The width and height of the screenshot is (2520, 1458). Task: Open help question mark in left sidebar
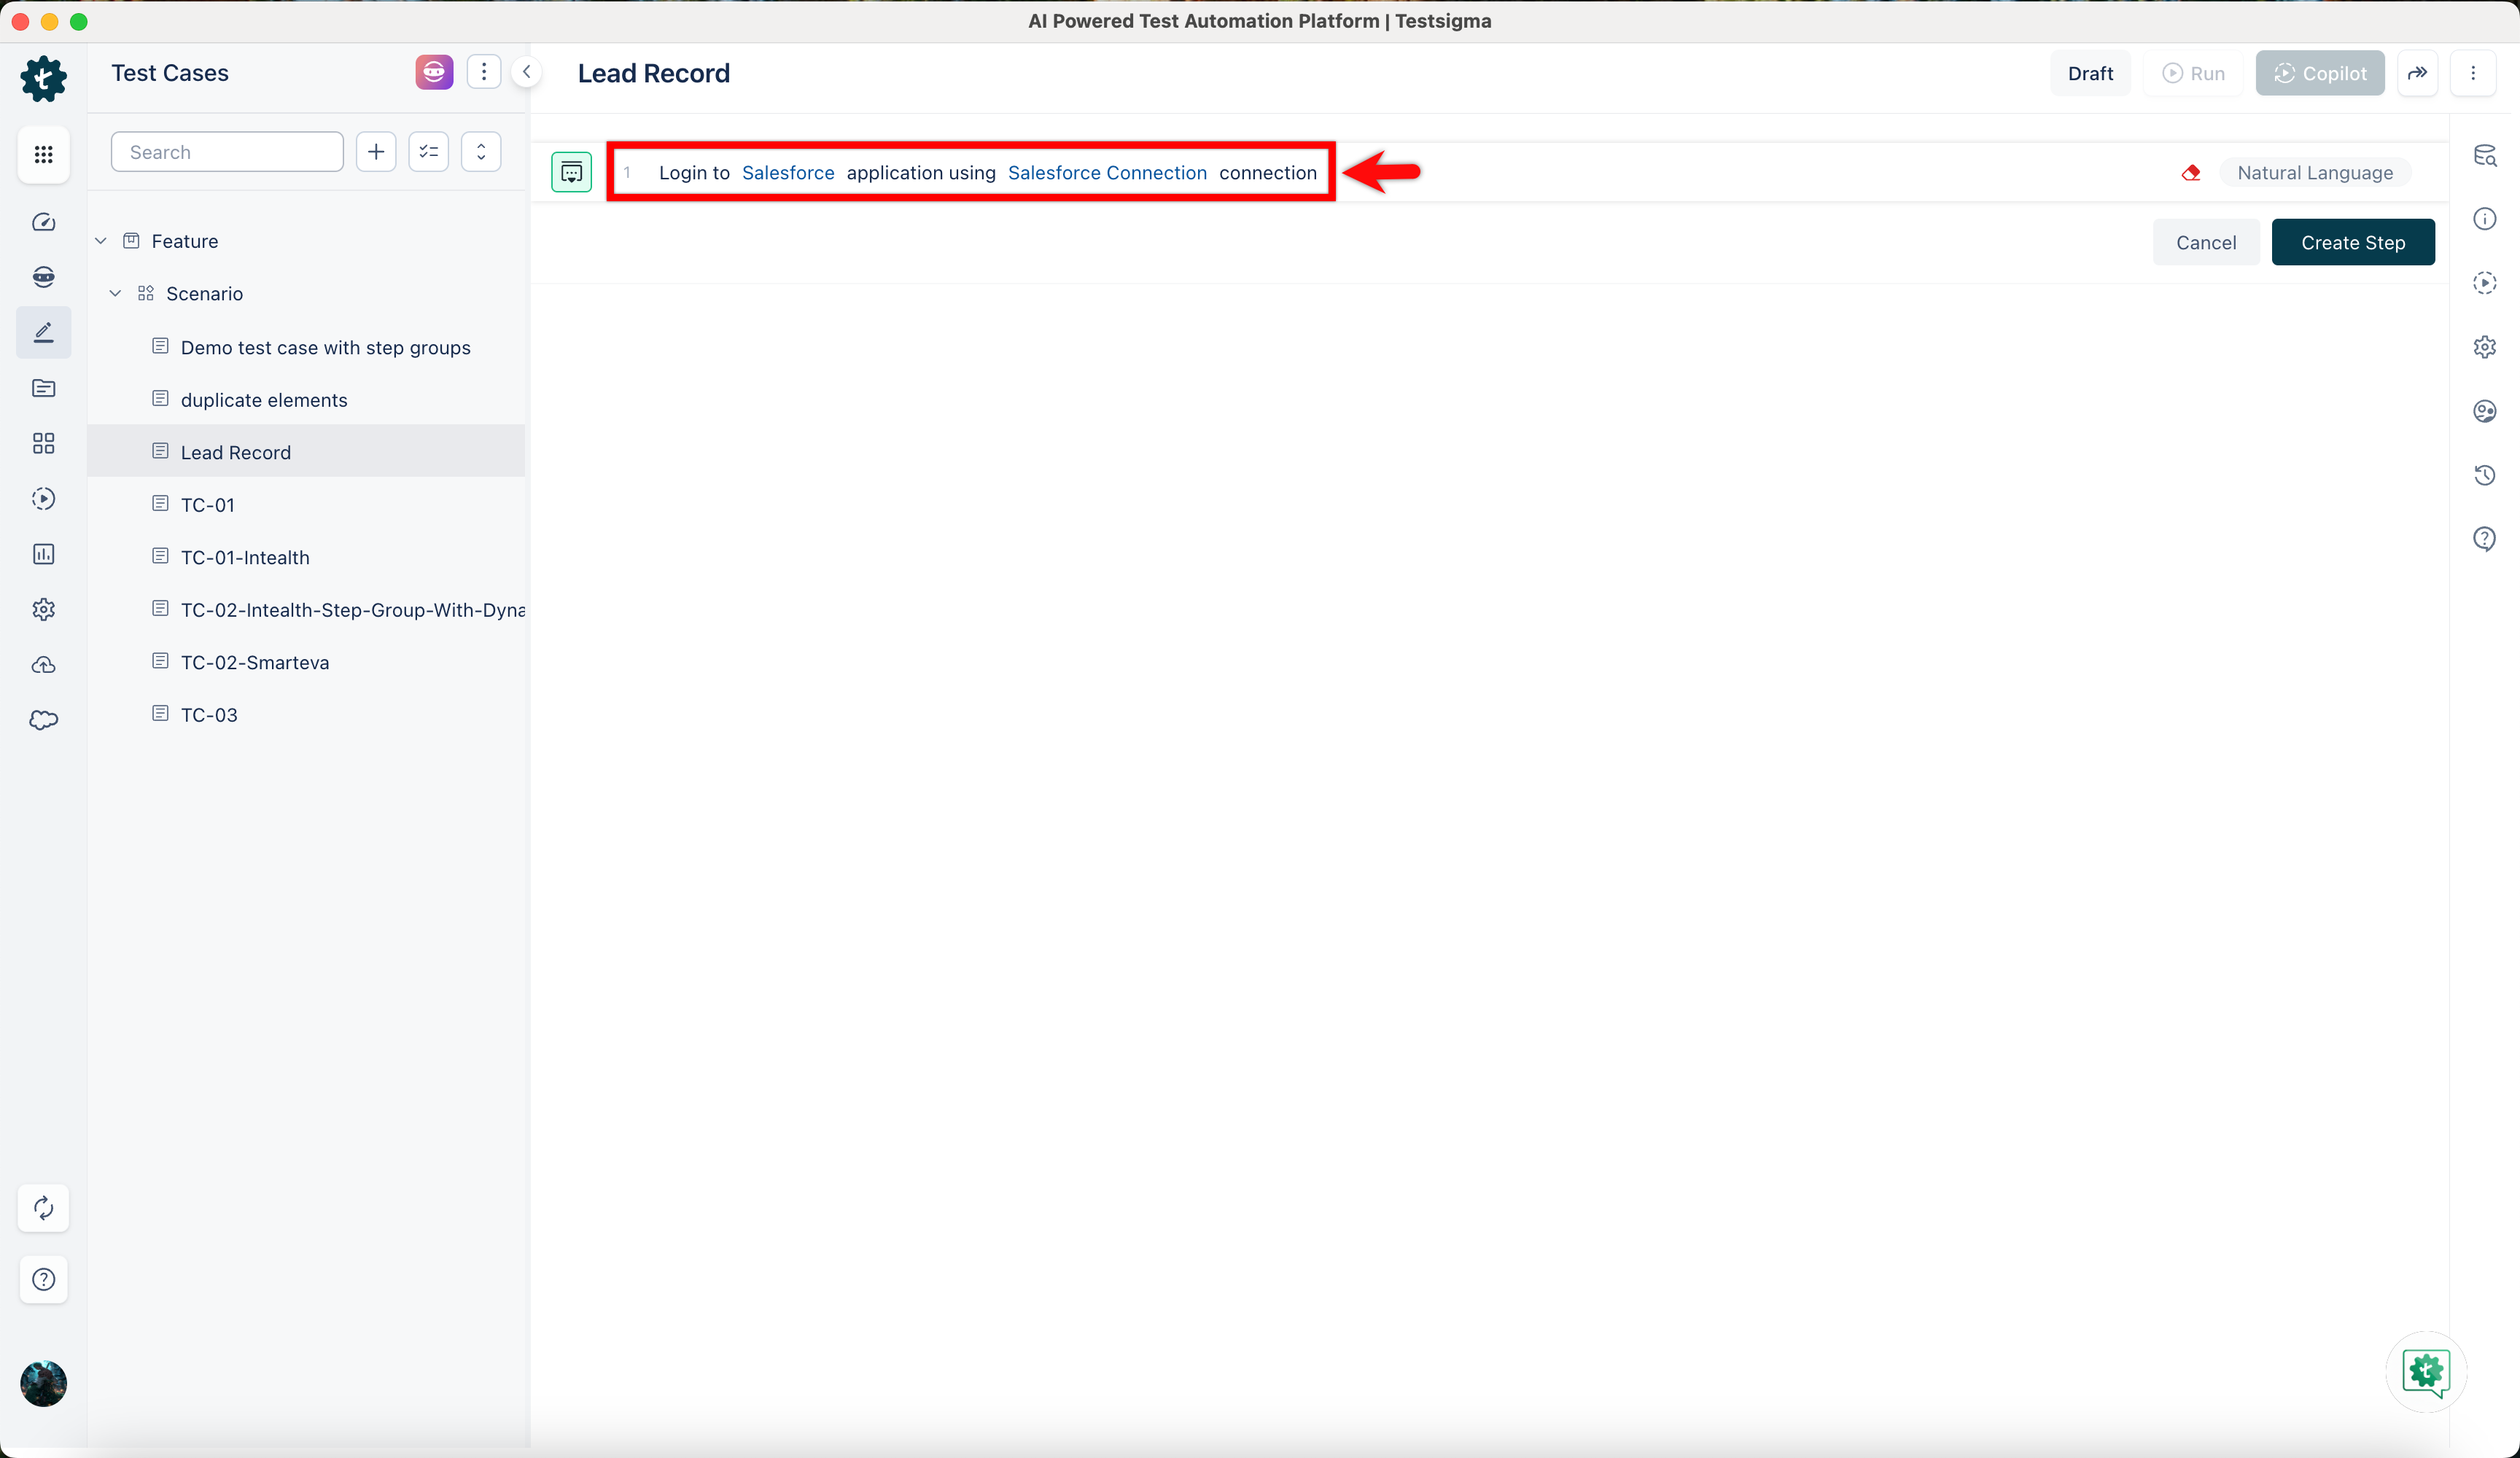[x=43, y=1279]
